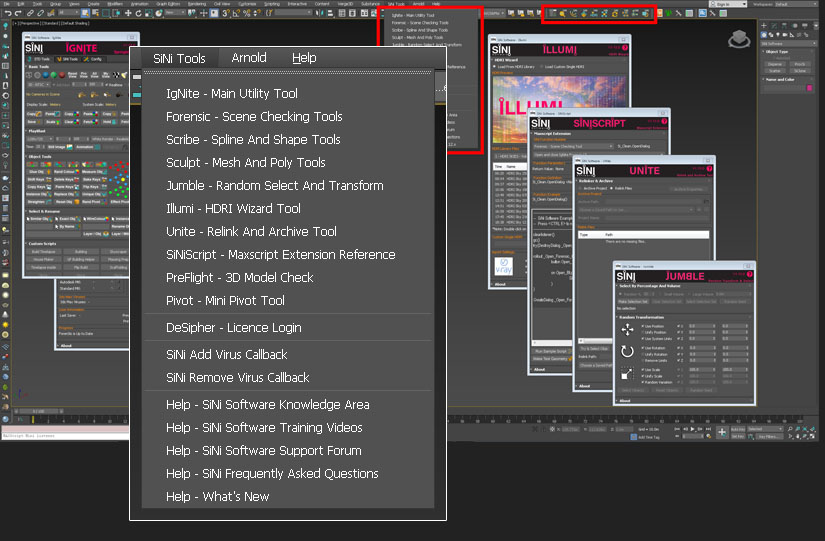The image size is (825, 541).
Task: Collapse the Object Type rollout
Action: (777, 52)
